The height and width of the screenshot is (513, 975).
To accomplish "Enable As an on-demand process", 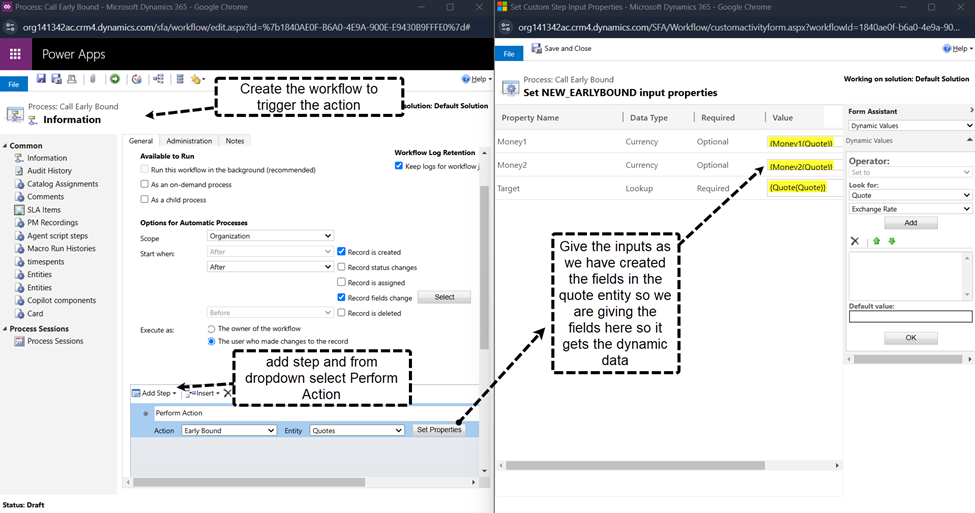I will (144, 184).
